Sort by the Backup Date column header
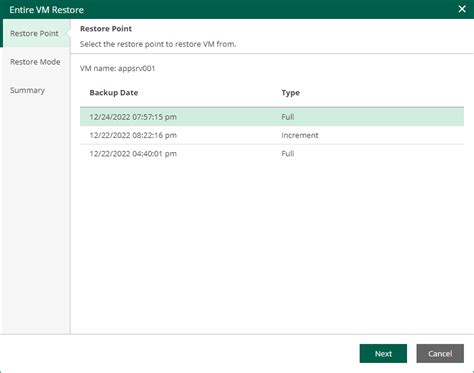The height and width of the screenshot is (373, 474). (x=114, y=93)
